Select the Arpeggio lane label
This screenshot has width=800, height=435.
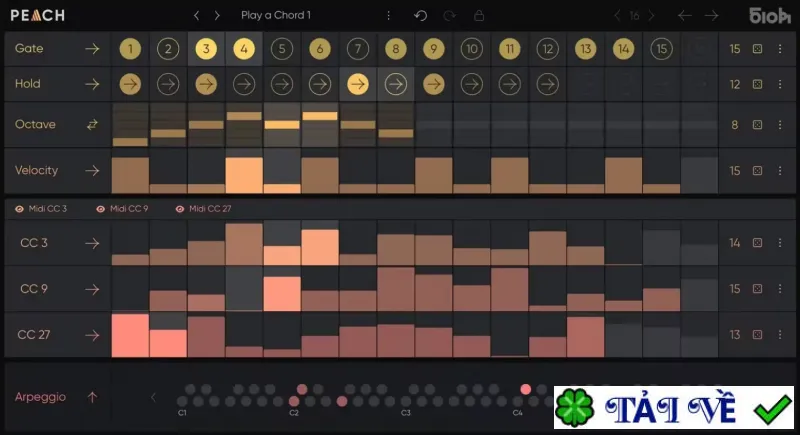(x=40, y=397)
